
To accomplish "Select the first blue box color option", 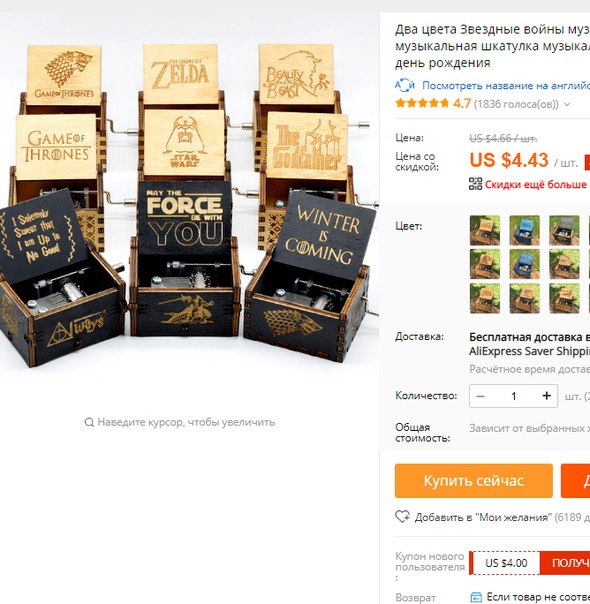I will coord(525,230).
